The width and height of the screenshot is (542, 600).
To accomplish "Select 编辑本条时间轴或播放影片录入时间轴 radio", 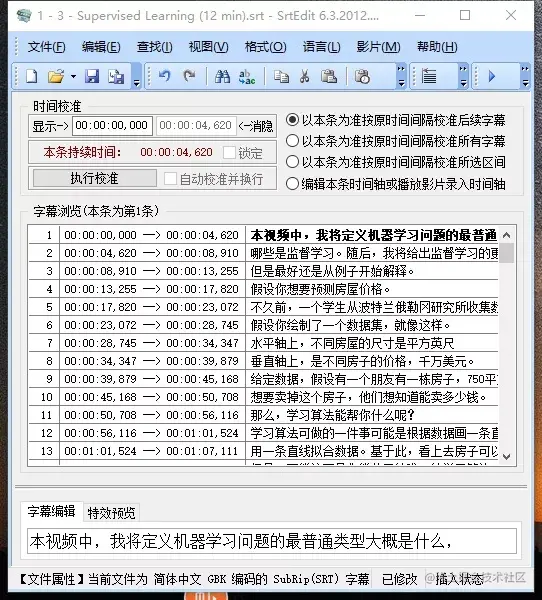I will (292, 184).
